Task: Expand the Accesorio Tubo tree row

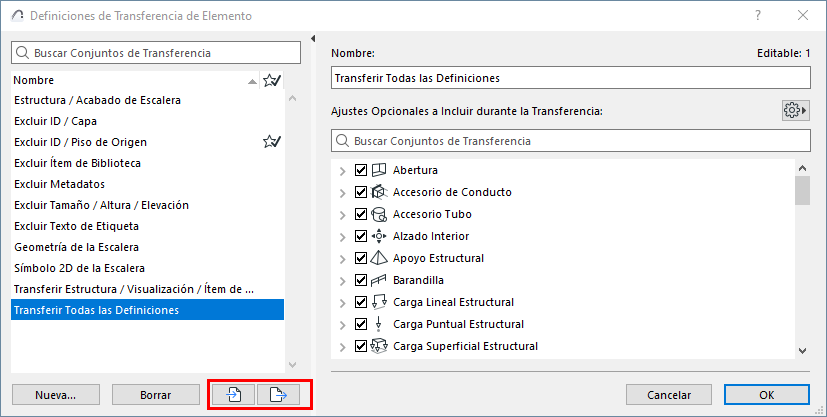Action: tap(344, 214)
